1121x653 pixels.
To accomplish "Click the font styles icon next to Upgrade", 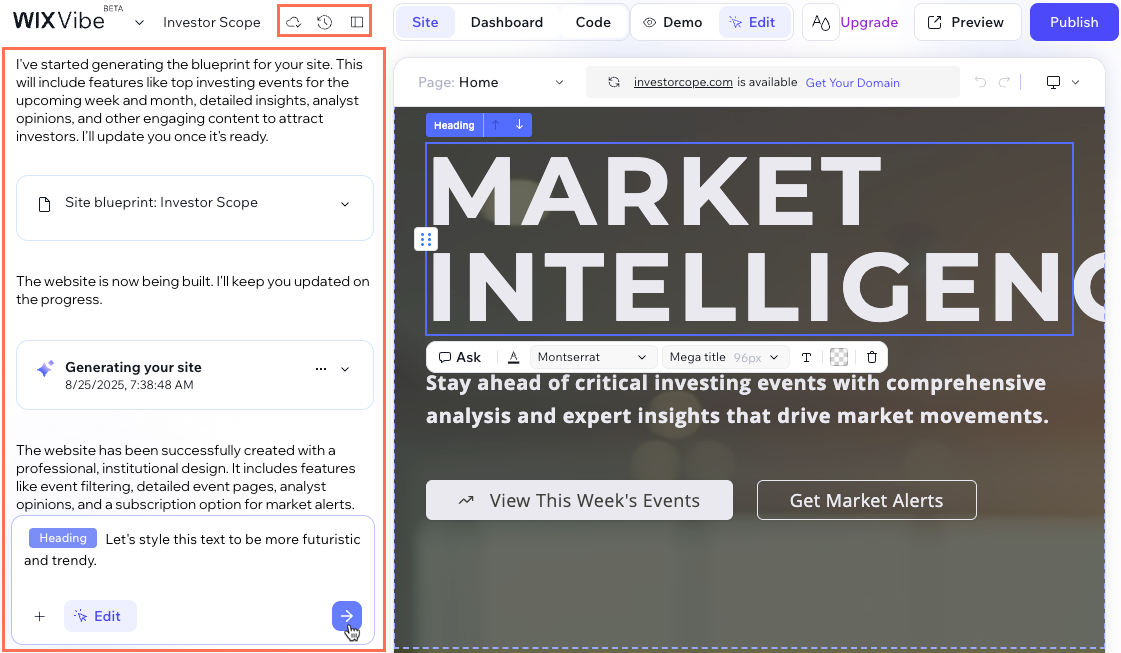I will coord(820,21).
